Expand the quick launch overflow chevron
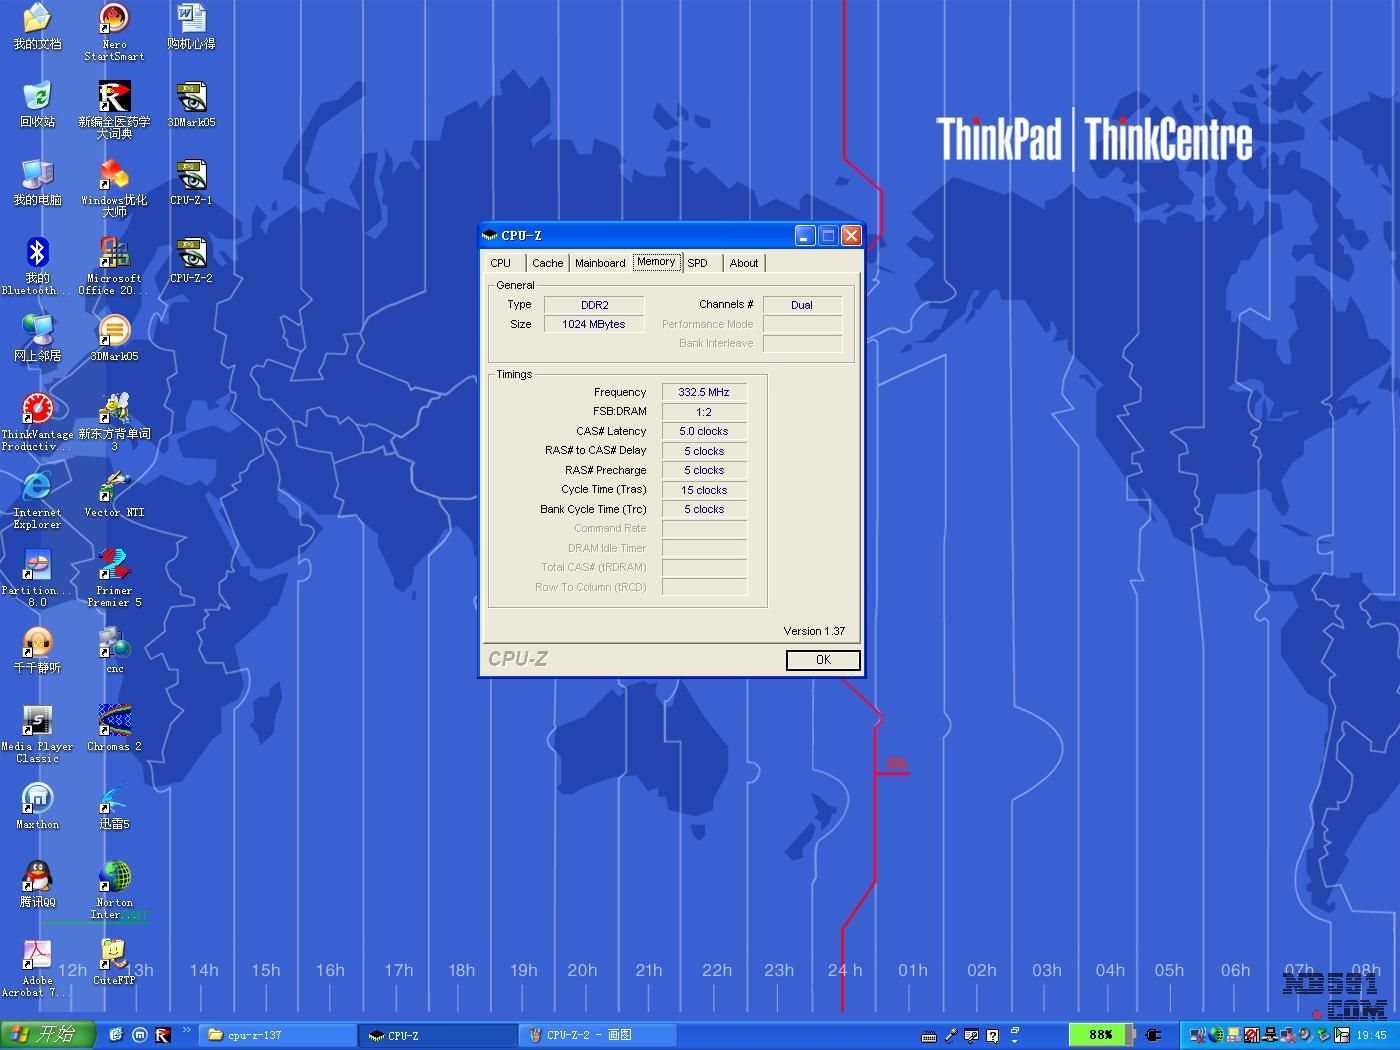The height and width of the screenshot is (1050, 1400). tap(186, 1029)
